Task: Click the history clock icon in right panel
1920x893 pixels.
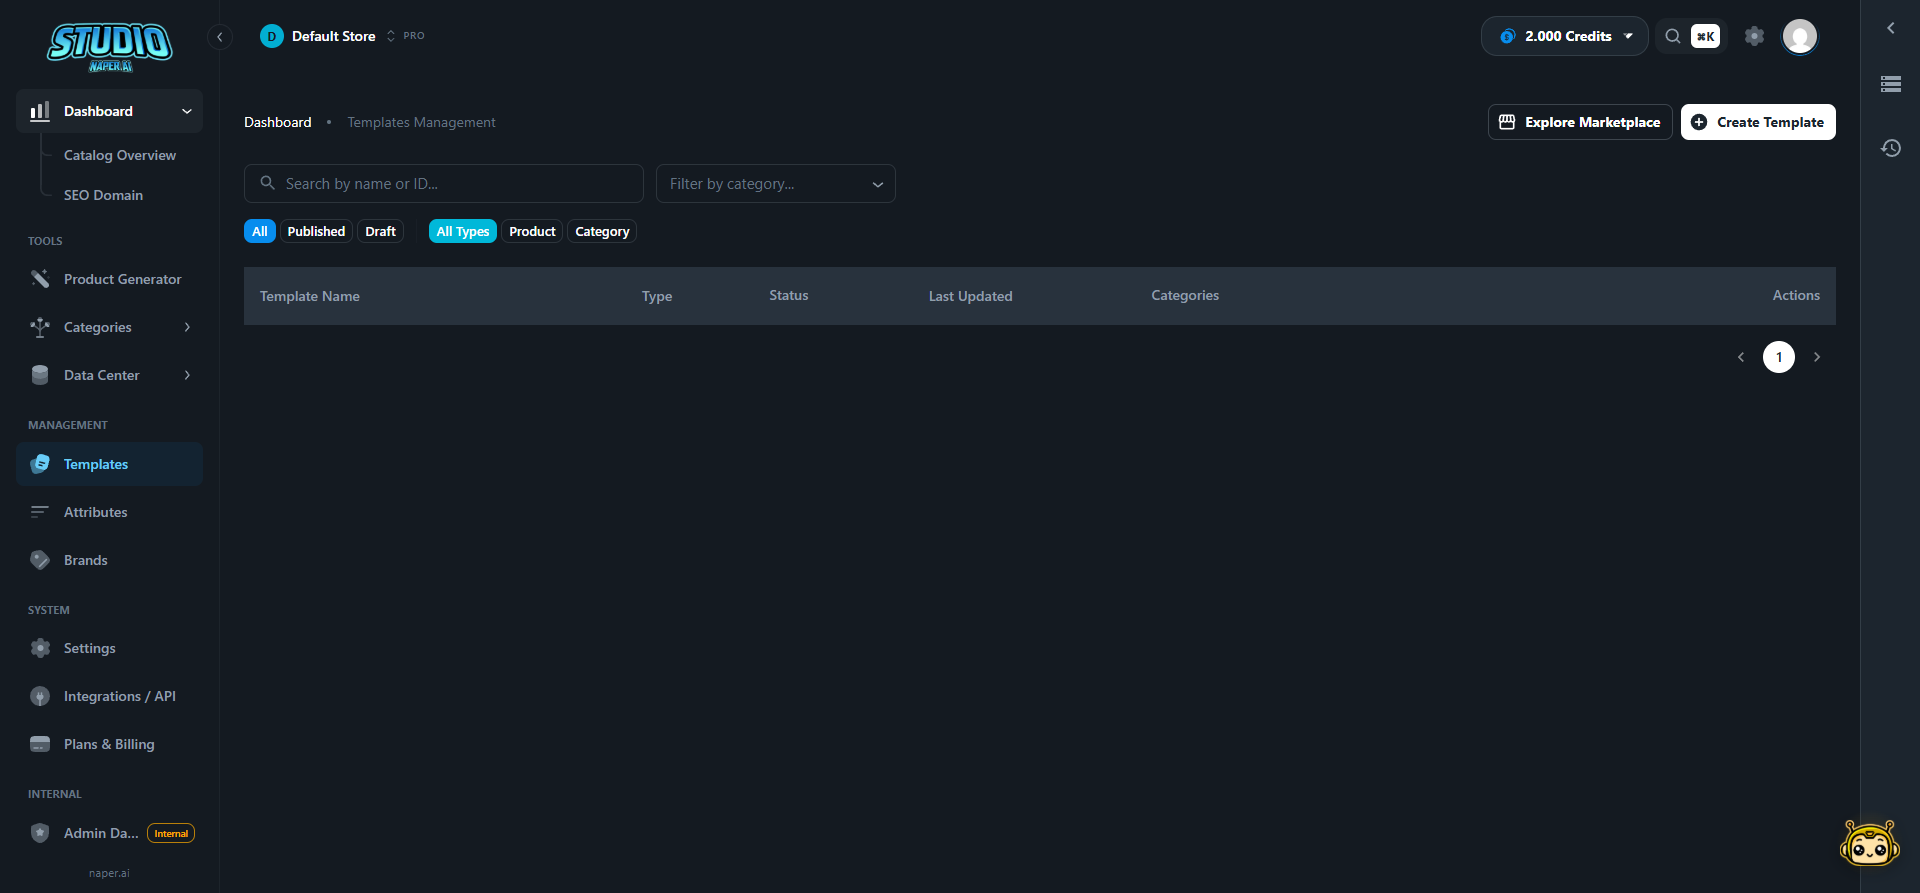Action: pos(1890,148)
